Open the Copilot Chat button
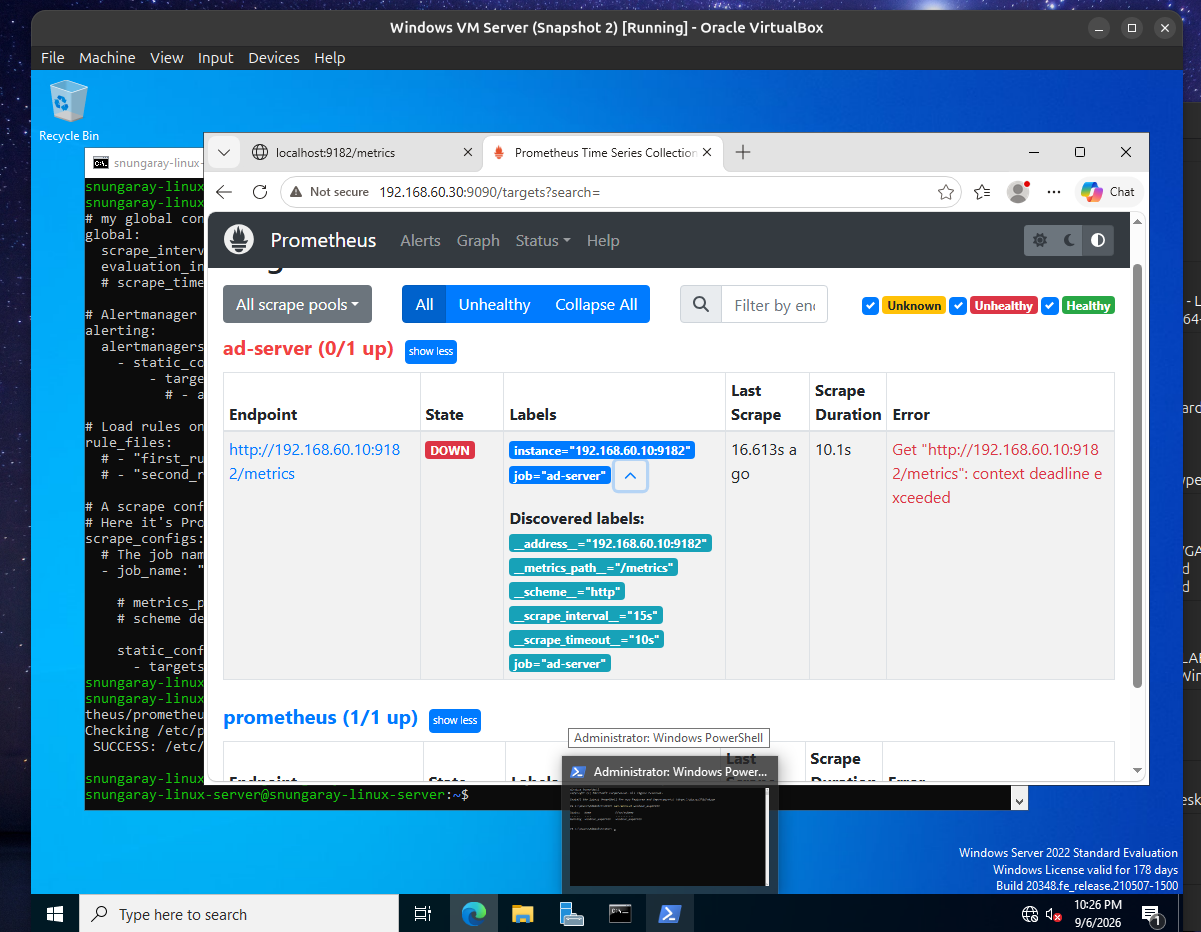 click(1108, 192)
